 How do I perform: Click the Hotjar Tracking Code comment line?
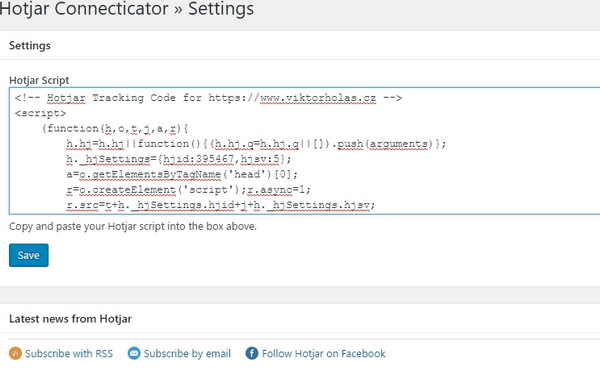(x=209, y=98)
